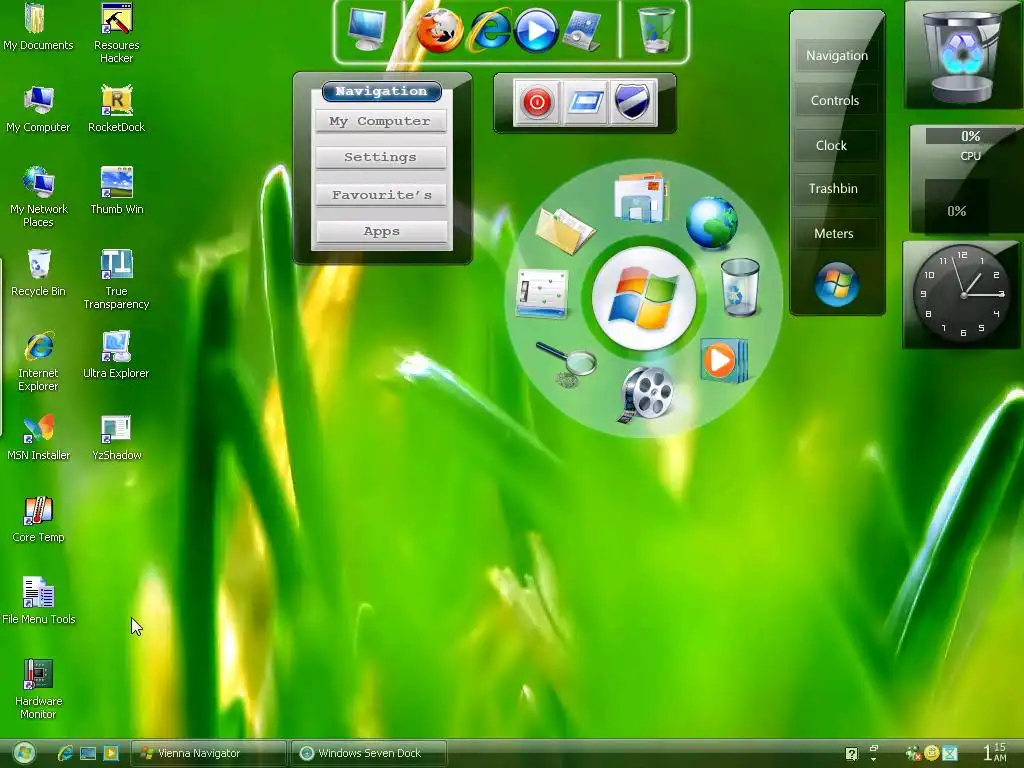
Task: Switch to the Windows Seven Dock taskbar button
Action: click(x=369, y=754)
